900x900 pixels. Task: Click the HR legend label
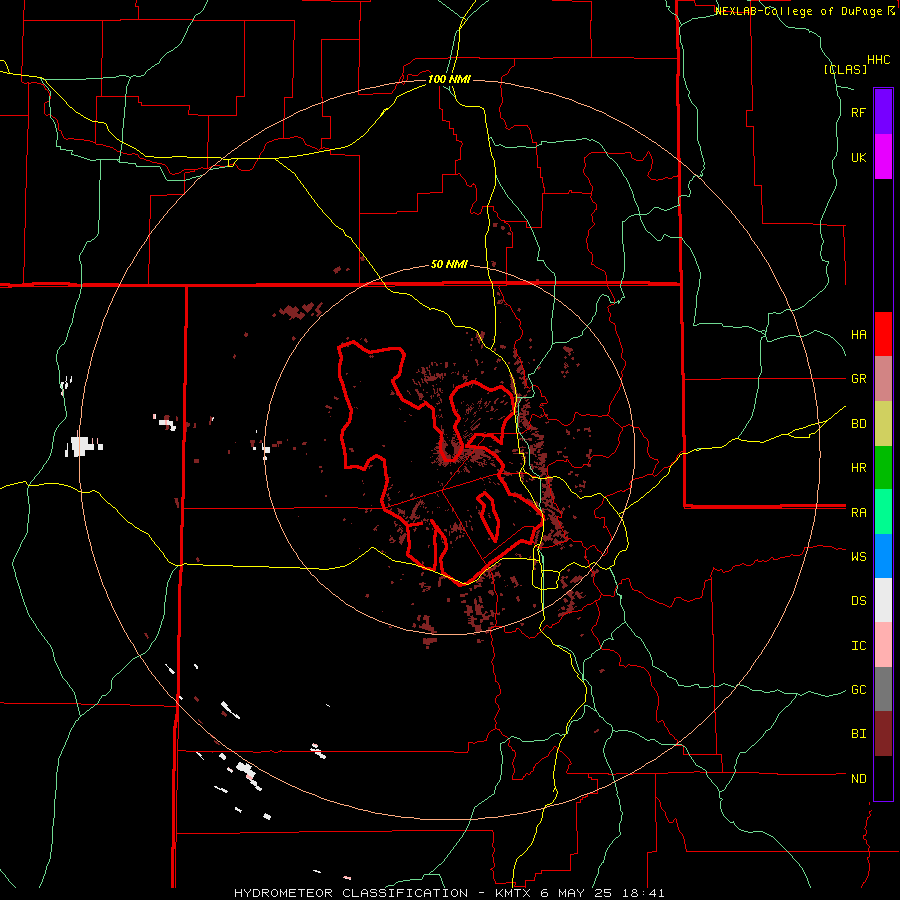pyautogui.click(x=858, y=468)
